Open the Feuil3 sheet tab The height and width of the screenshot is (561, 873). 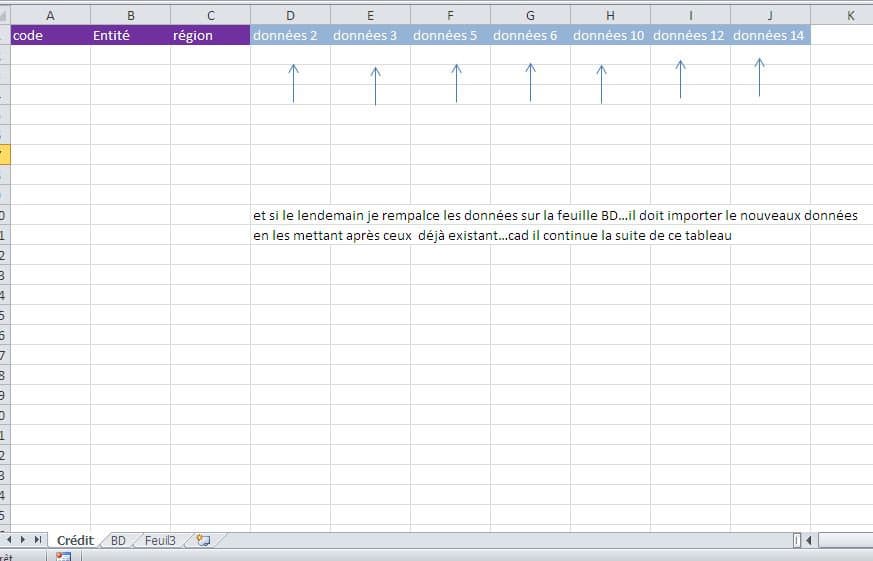[160, 540]
